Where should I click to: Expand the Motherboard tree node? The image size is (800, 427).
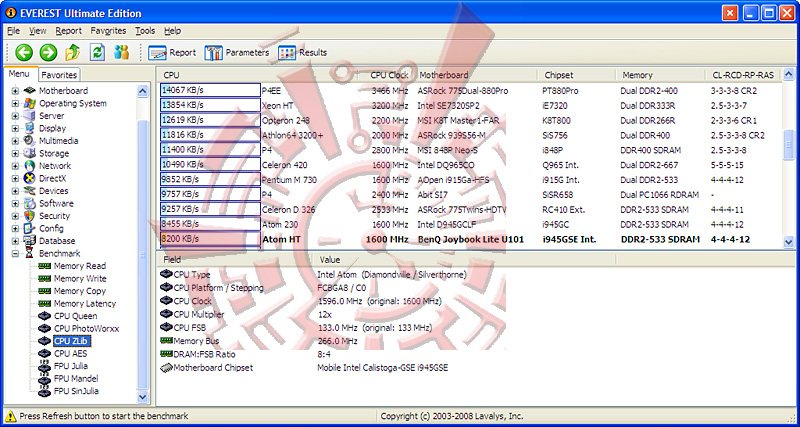pyautogui.click(x=15, y=91)
